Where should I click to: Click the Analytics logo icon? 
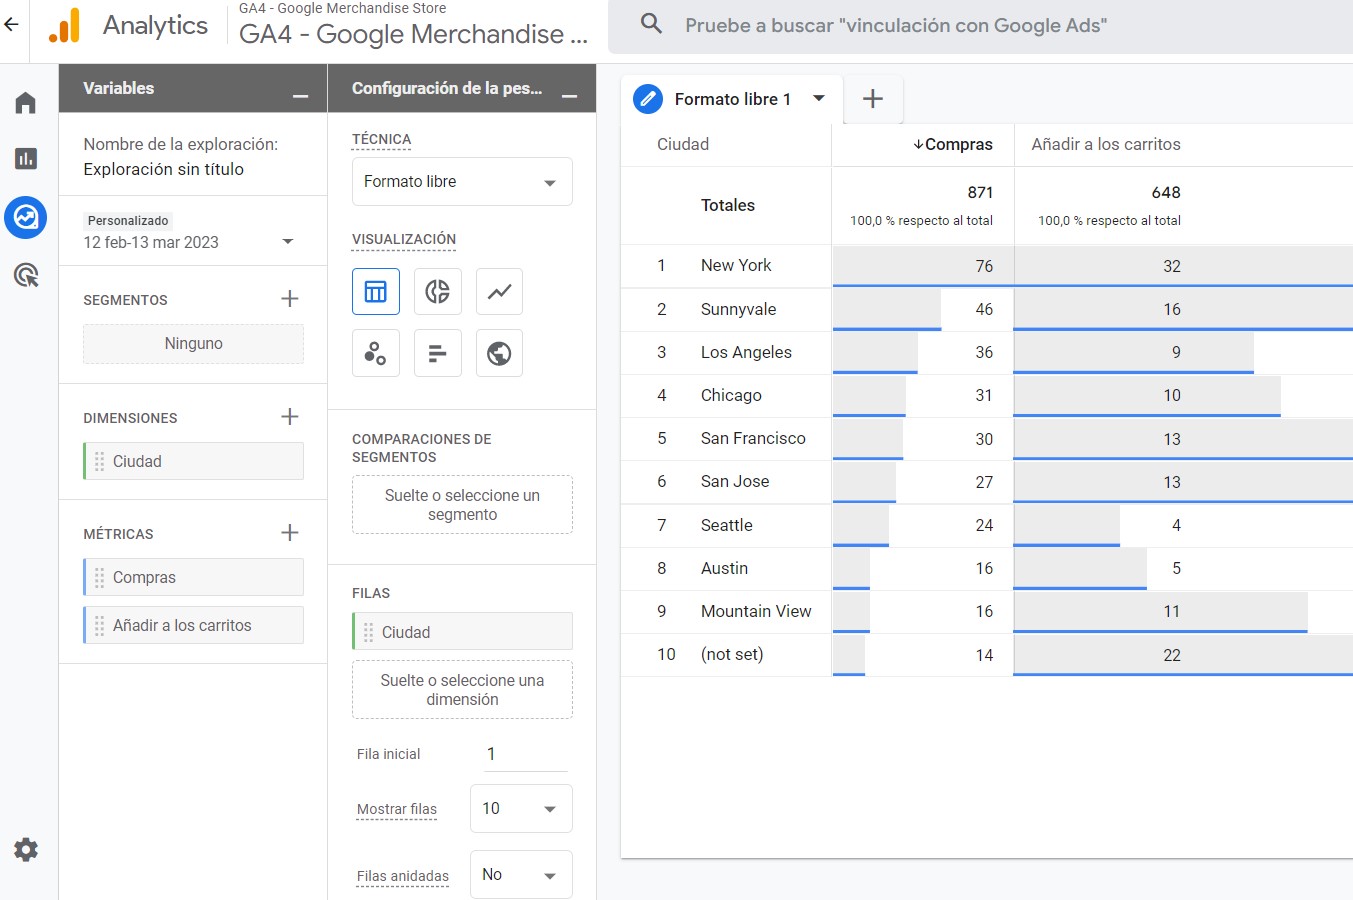(65, 26)
